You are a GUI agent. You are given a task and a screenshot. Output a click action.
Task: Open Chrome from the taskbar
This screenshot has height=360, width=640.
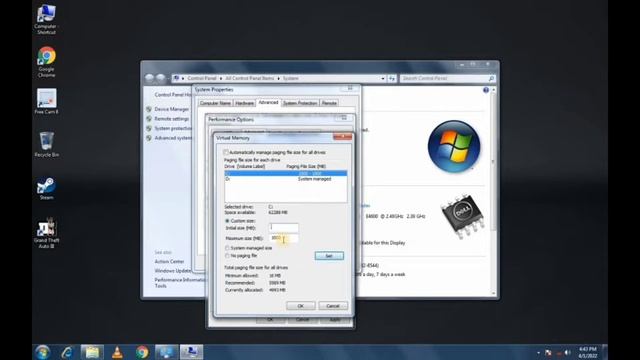(142, 352)
